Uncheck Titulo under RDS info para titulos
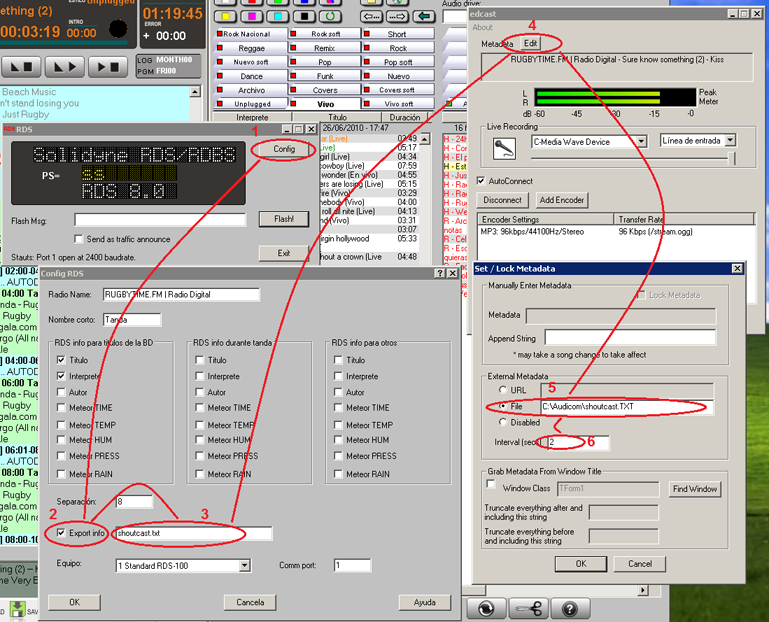This screenshot has width=769, height=622. click(x=61, y=360)
